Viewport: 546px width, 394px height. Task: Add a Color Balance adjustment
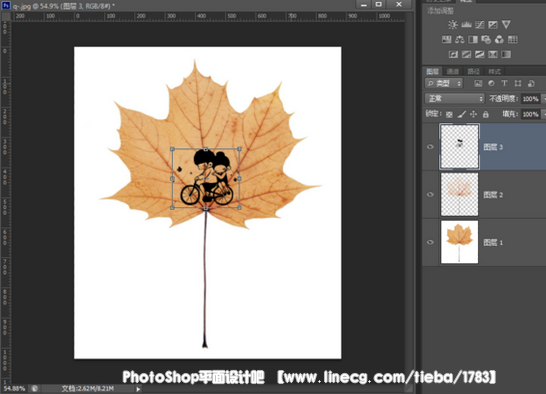(x=460, y=39)
